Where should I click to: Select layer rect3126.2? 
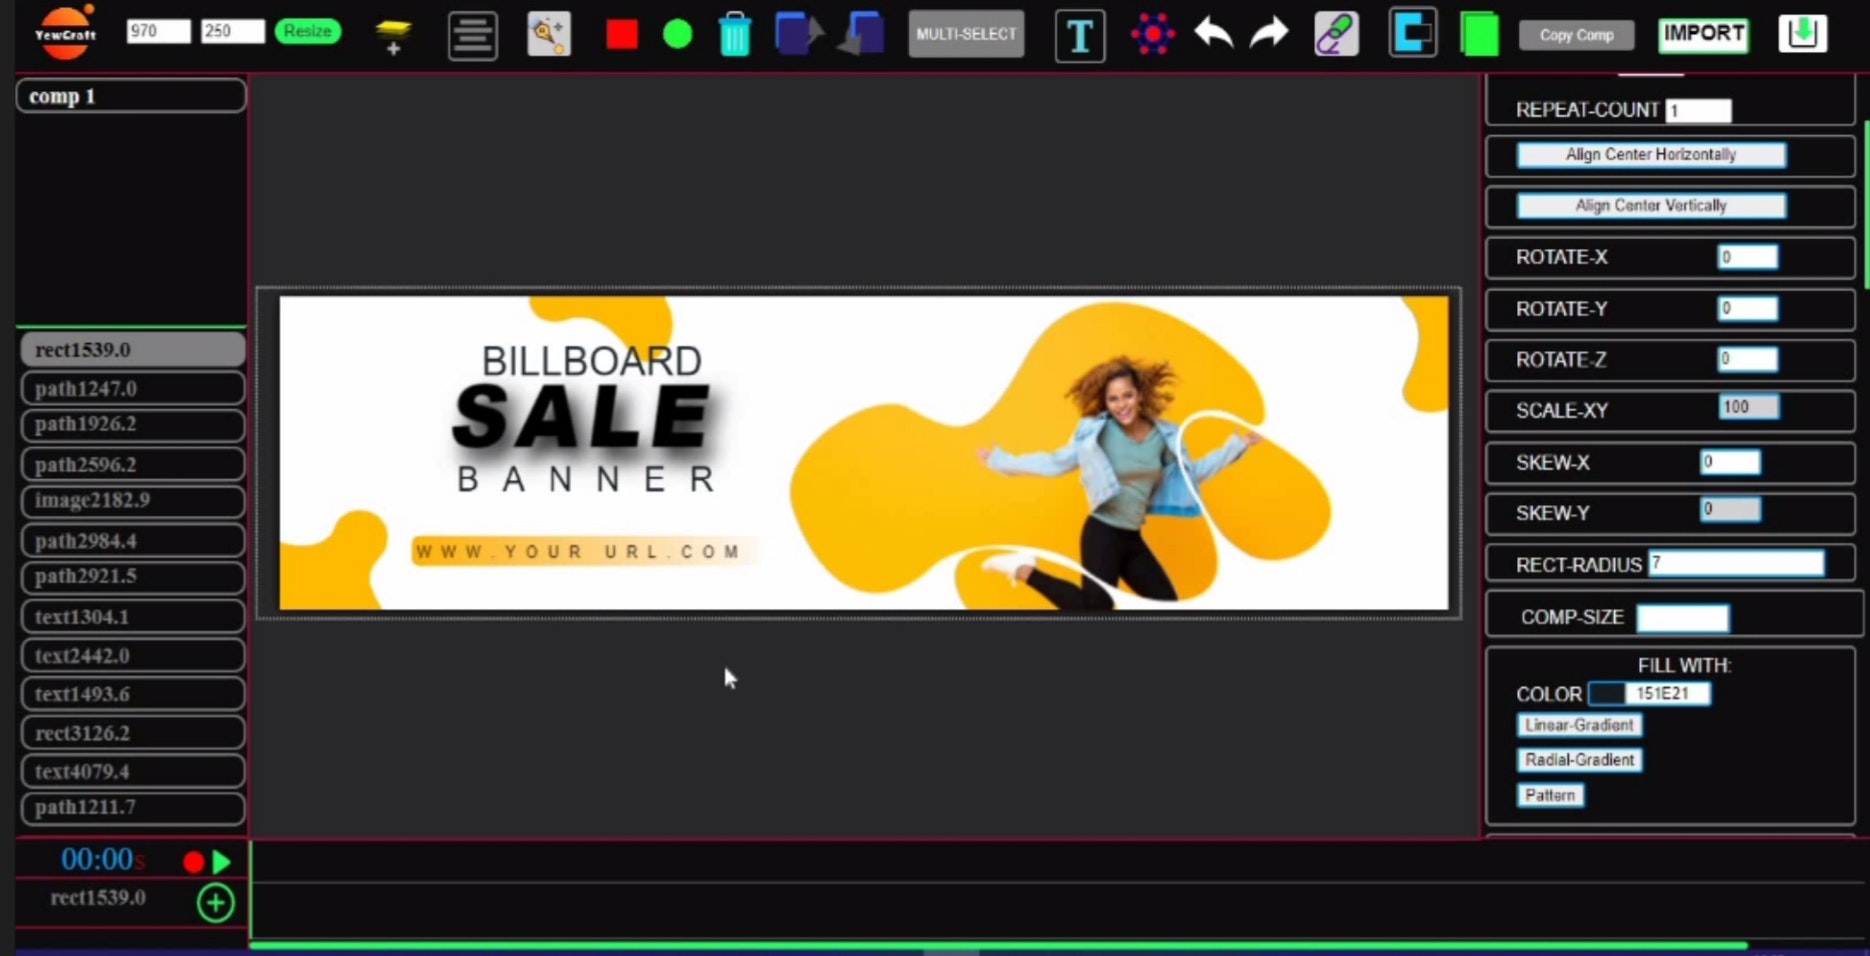click(132, 732)
